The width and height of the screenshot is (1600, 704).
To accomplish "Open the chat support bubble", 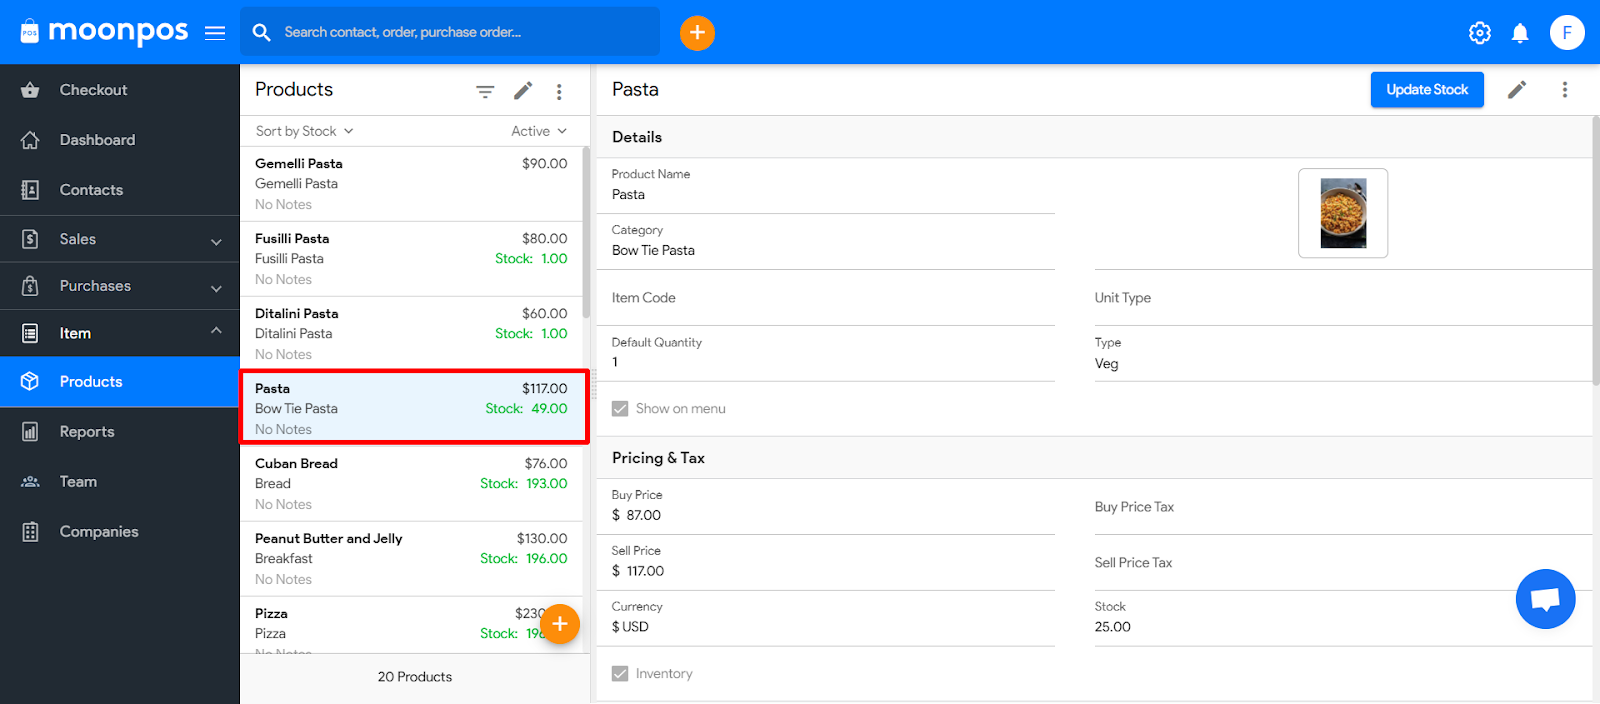I will coord(1545,599).
